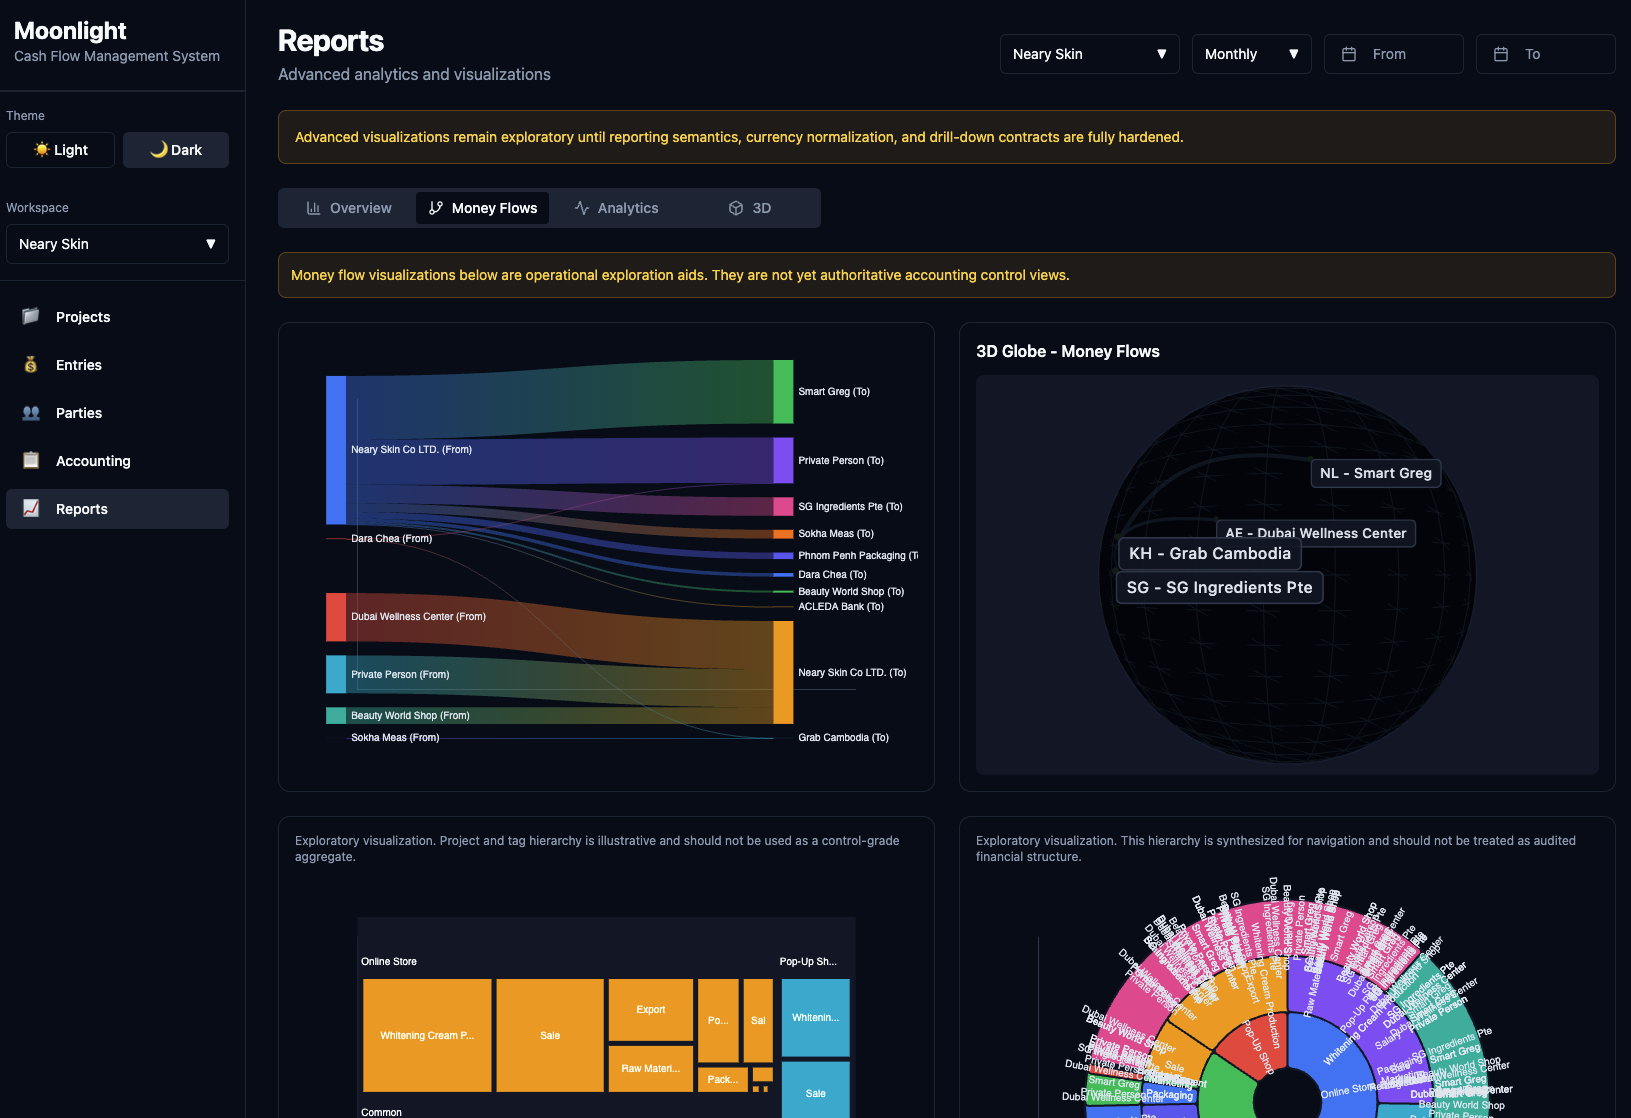Image resolution: width=1631 pixels, height=1118 pixels.
Task: Go to Projects page
Action: click(117, 317)
